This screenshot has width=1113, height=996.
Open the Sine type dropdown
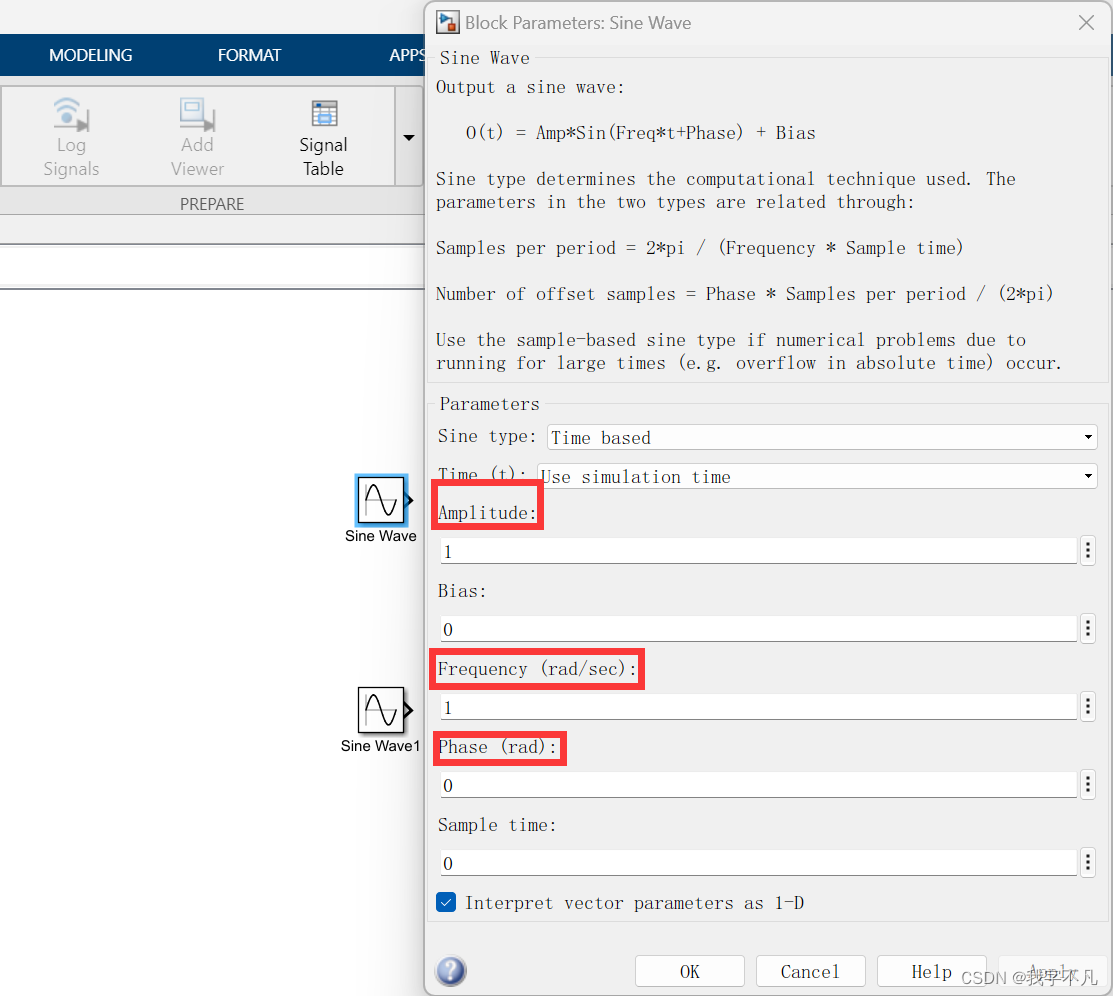click(822, 437)
